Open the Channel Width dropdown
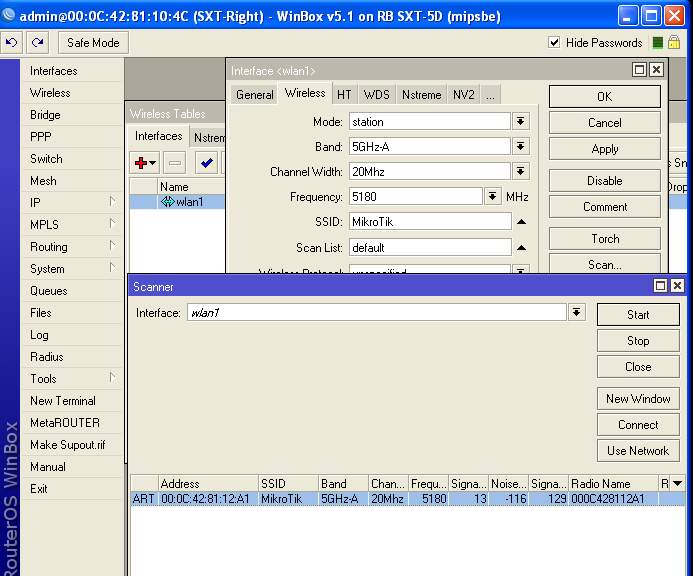Screen dimensions: 693x576 520,171
